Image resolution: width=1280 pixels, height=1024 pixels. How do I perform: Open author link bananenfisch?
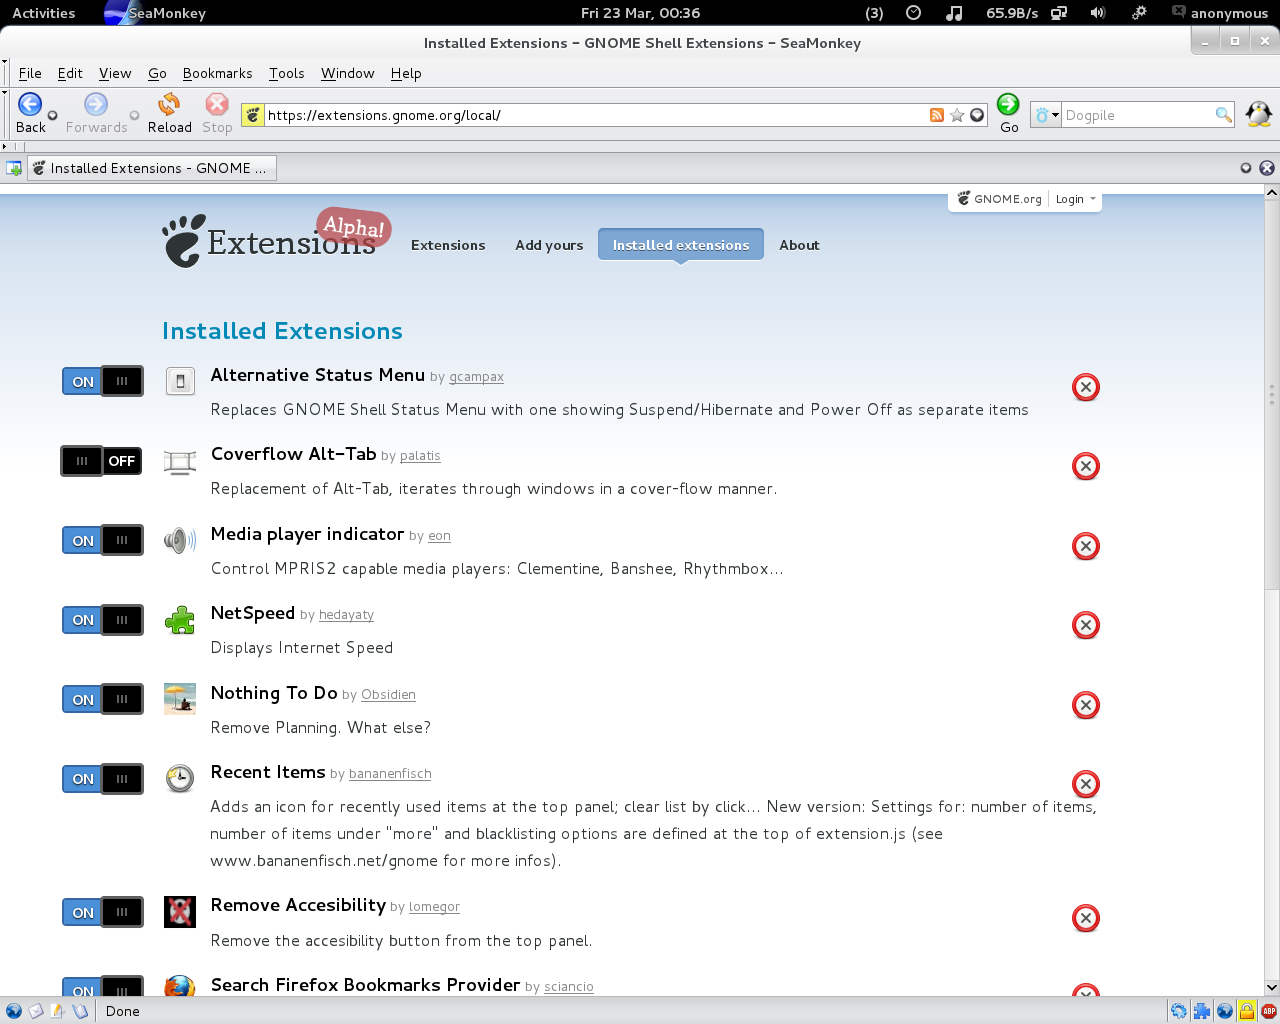[x=390, y=774]
